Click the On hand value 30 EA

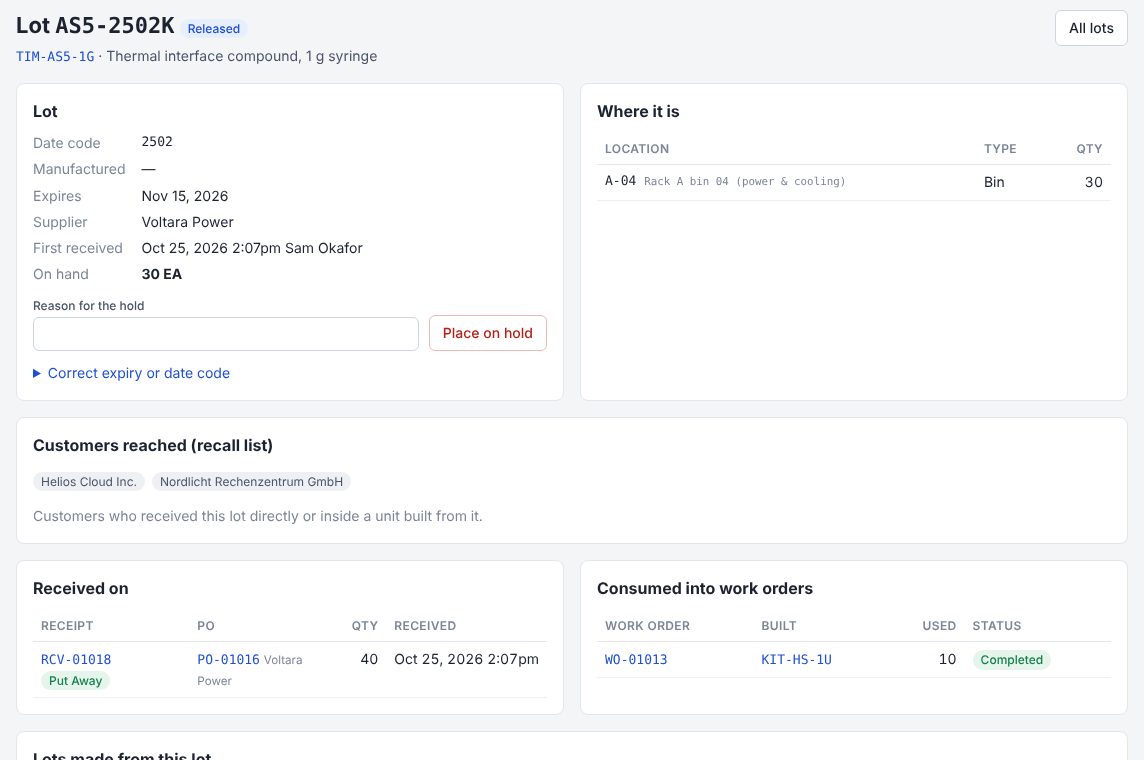pos(162,274)
